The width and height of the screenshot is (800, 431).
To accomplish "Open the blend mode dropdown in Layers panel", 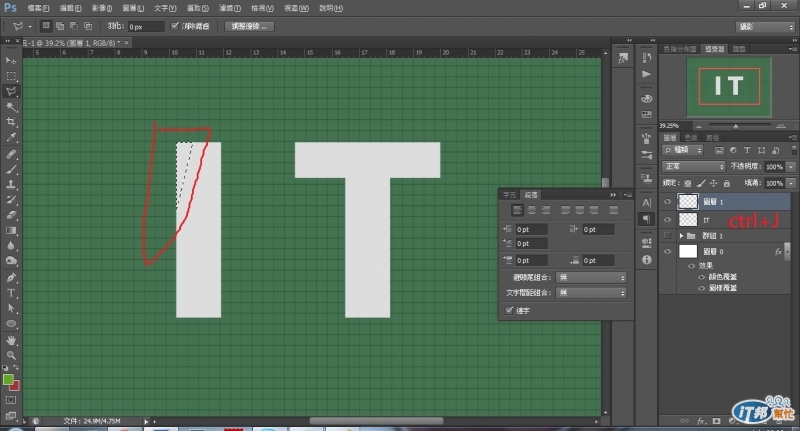I will pyautogui.click(x=693, y=166).
